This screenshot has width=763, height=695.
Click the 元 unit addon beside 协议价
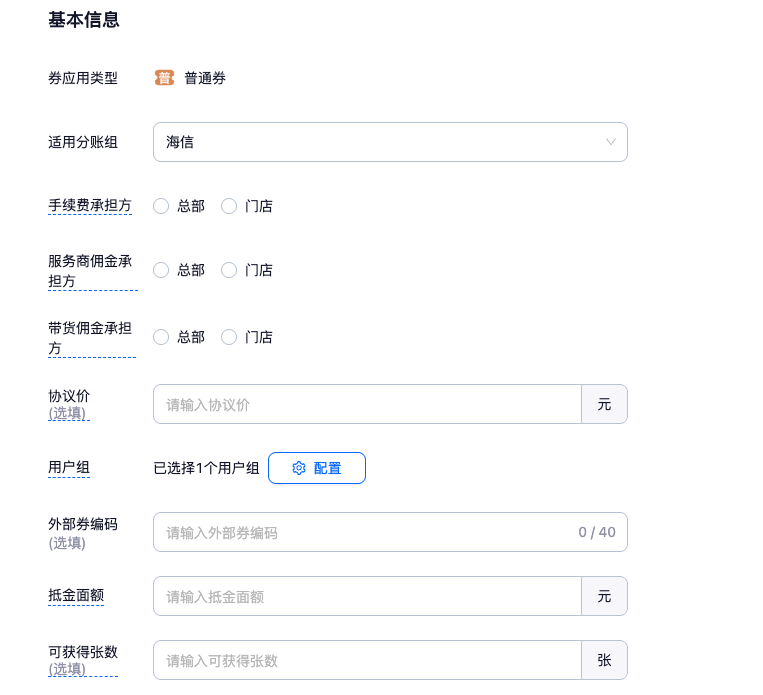tap(604, 404)
